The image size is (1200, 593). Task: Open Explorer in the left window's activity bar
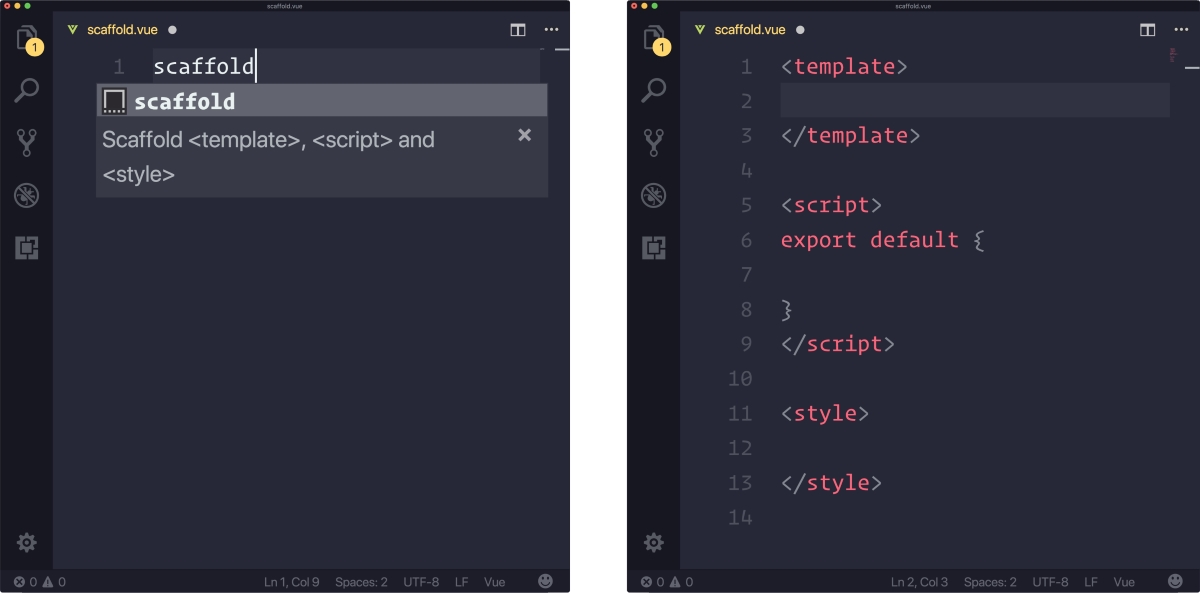tap(28, 40)
